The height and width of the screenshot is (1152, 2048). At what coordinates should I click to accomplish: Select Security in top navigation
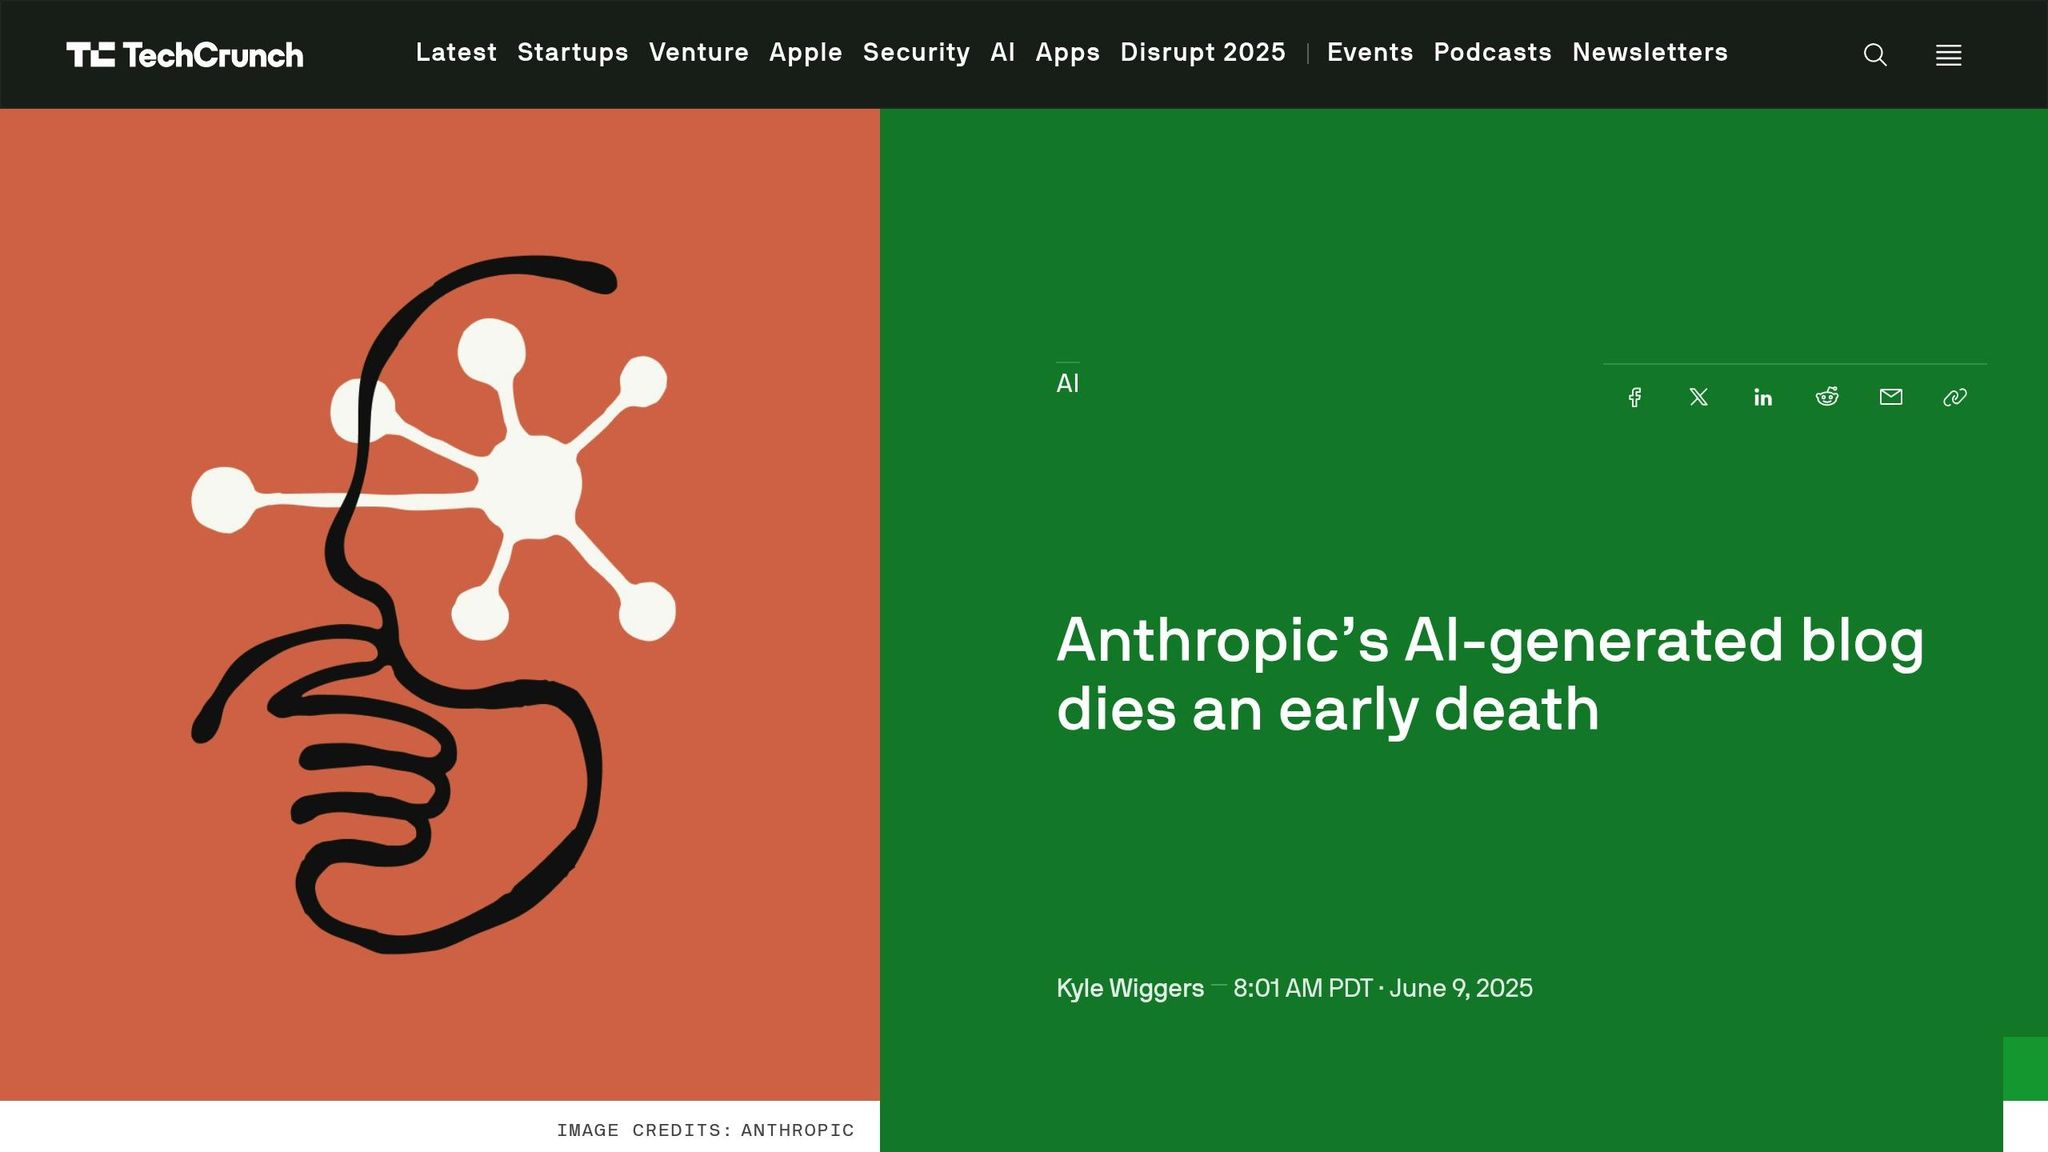point(916,52)
